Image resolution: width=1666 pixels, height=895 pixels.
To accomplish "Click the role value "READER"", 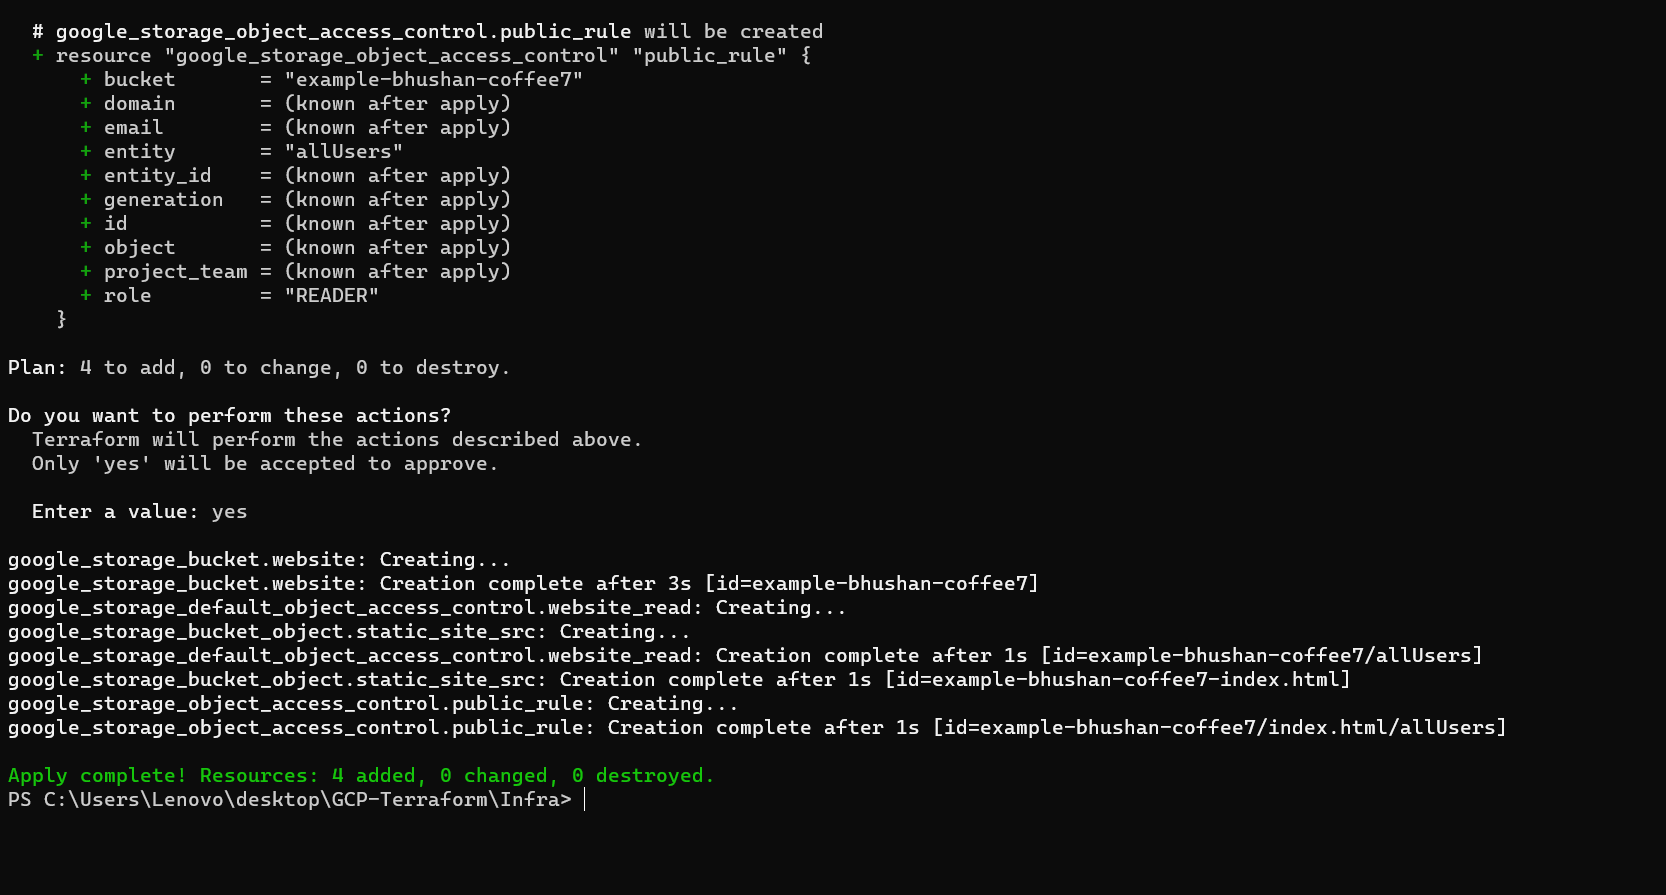I will coord(331,296).
